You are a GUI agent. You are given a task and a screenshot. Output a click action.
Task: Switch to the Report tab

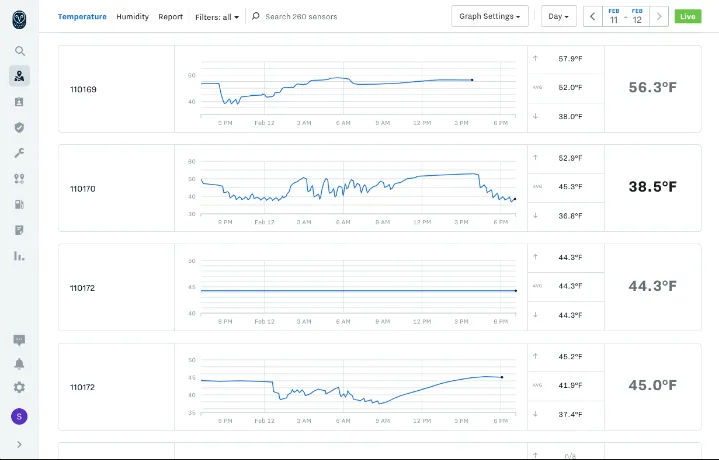tap(171, 17)
